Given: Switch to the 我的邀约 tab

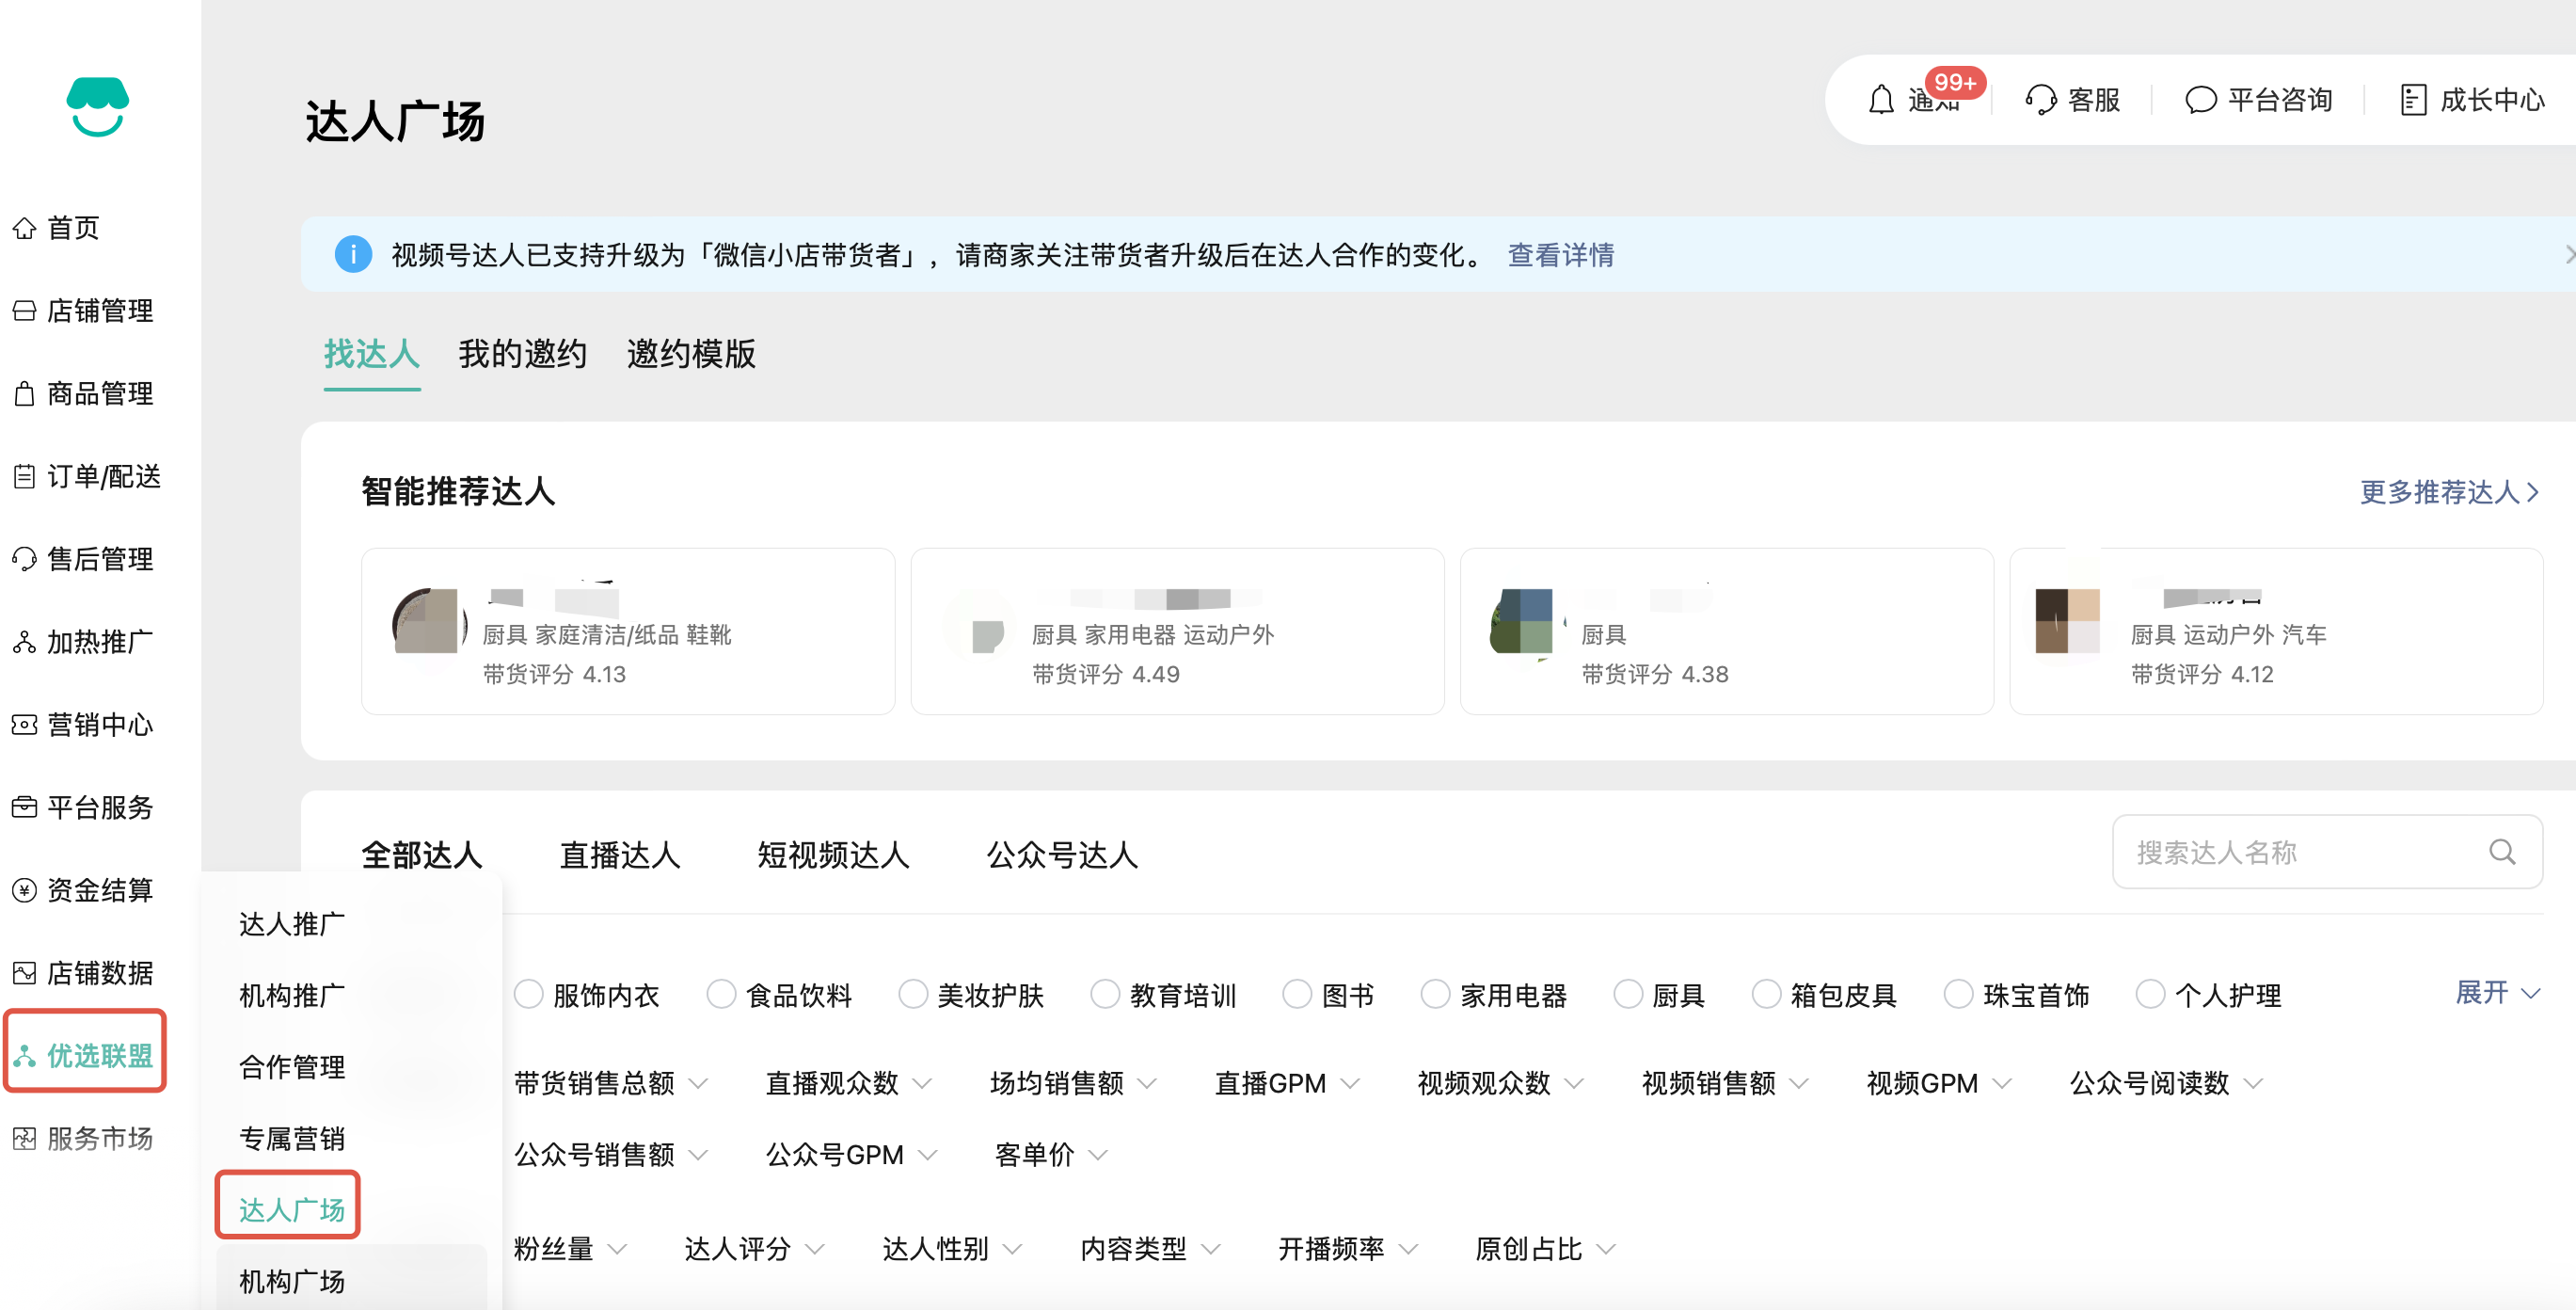Looking at the screenshot, I should 522,354.
